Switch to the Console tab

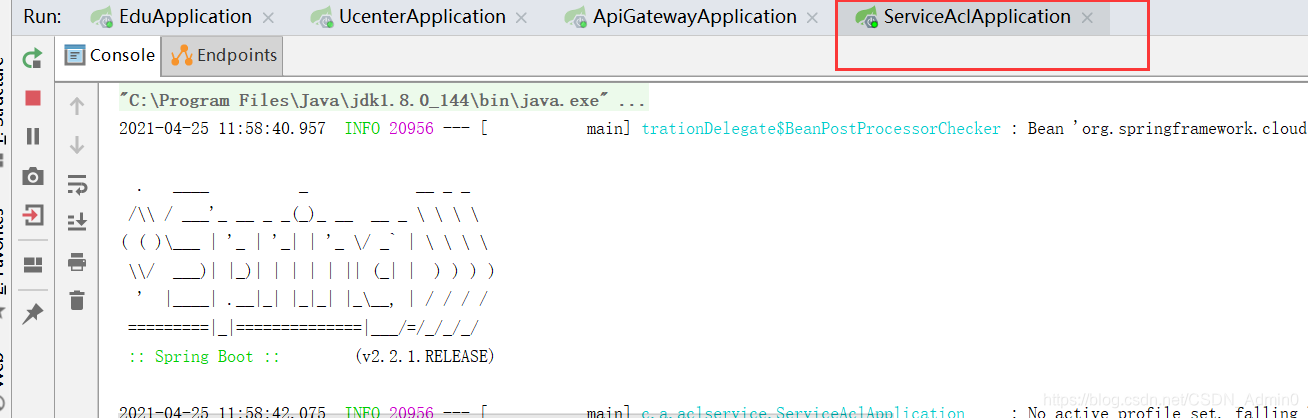click(x=110, y=55)
